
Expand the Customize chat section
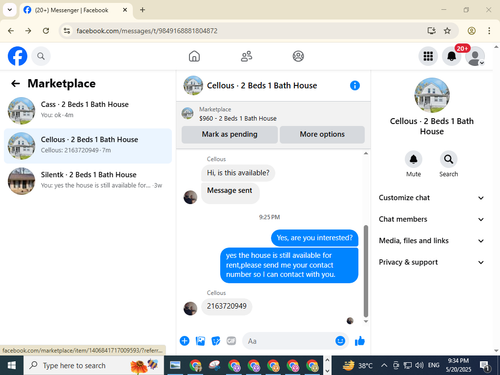click(x=431, y=198)
